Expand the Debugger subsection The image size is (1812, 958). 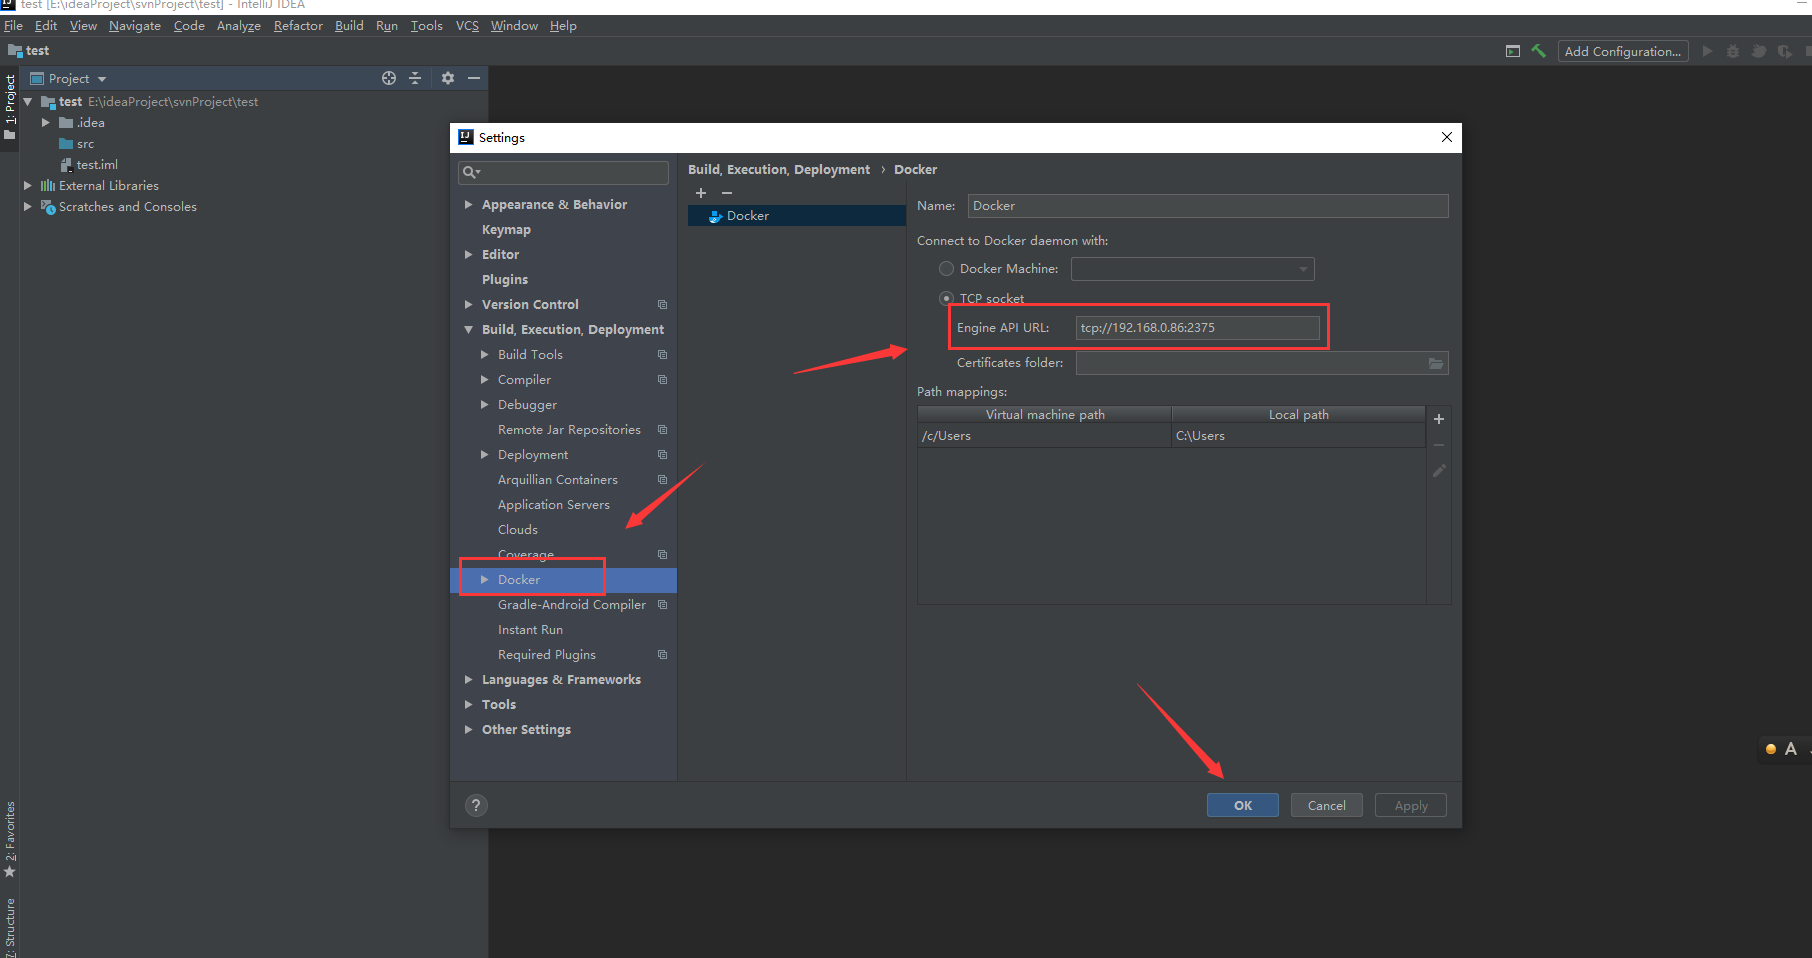[x=485, y=405]
